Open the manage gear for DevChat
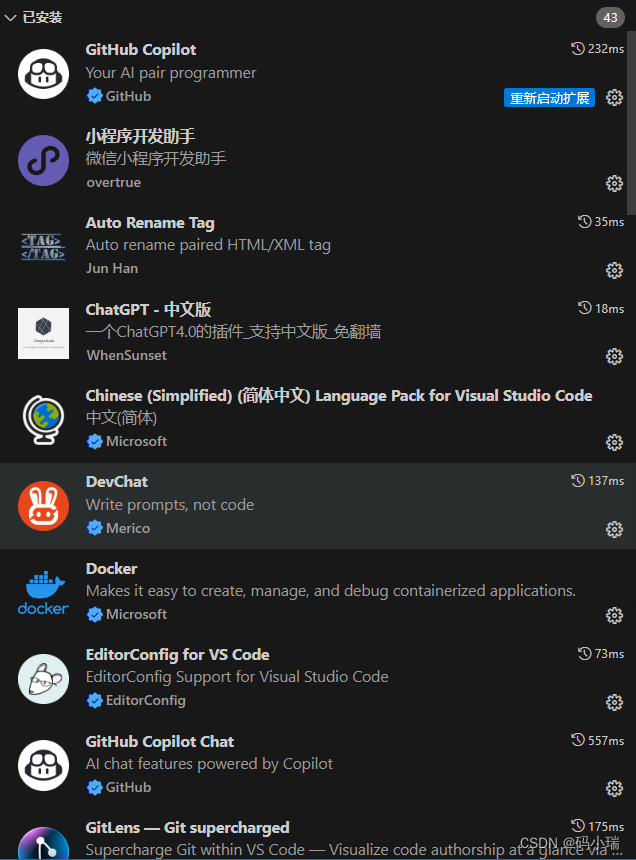Image resolution: width=636 pixels, height=860 pixels. point(614,529)
